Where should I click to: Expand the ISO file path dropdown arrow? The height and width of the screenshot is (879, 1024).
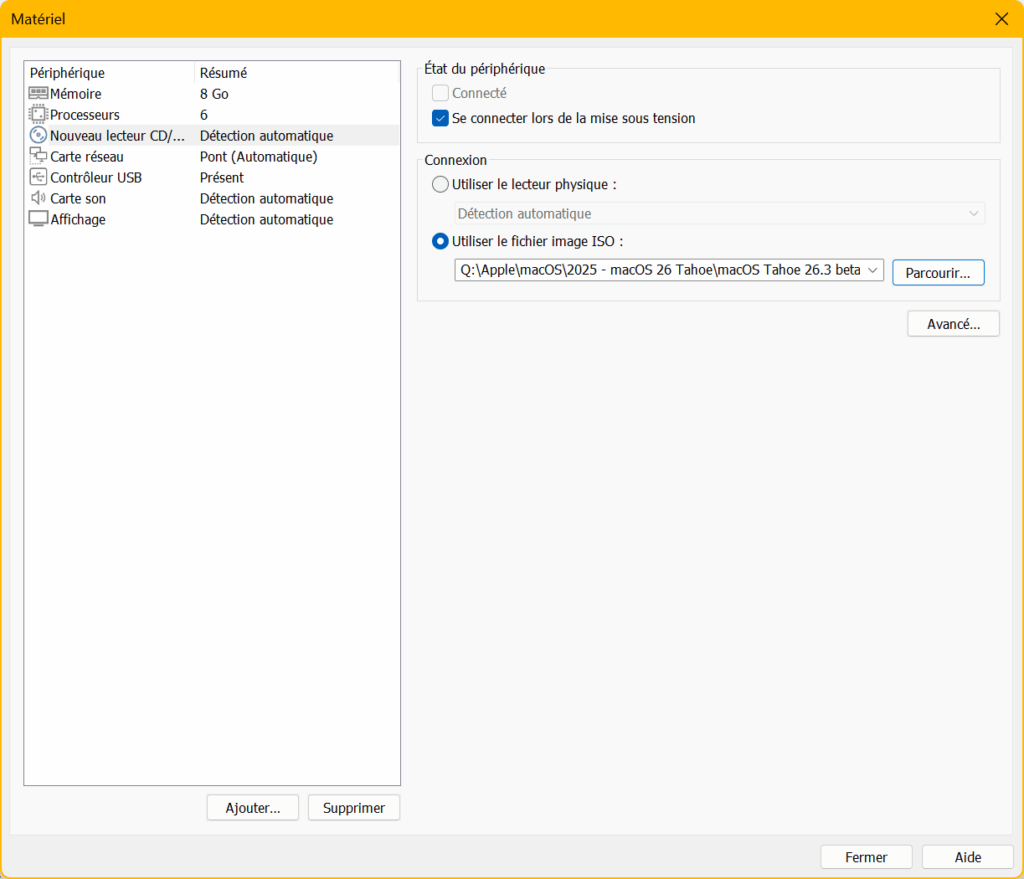pos(873,270)
